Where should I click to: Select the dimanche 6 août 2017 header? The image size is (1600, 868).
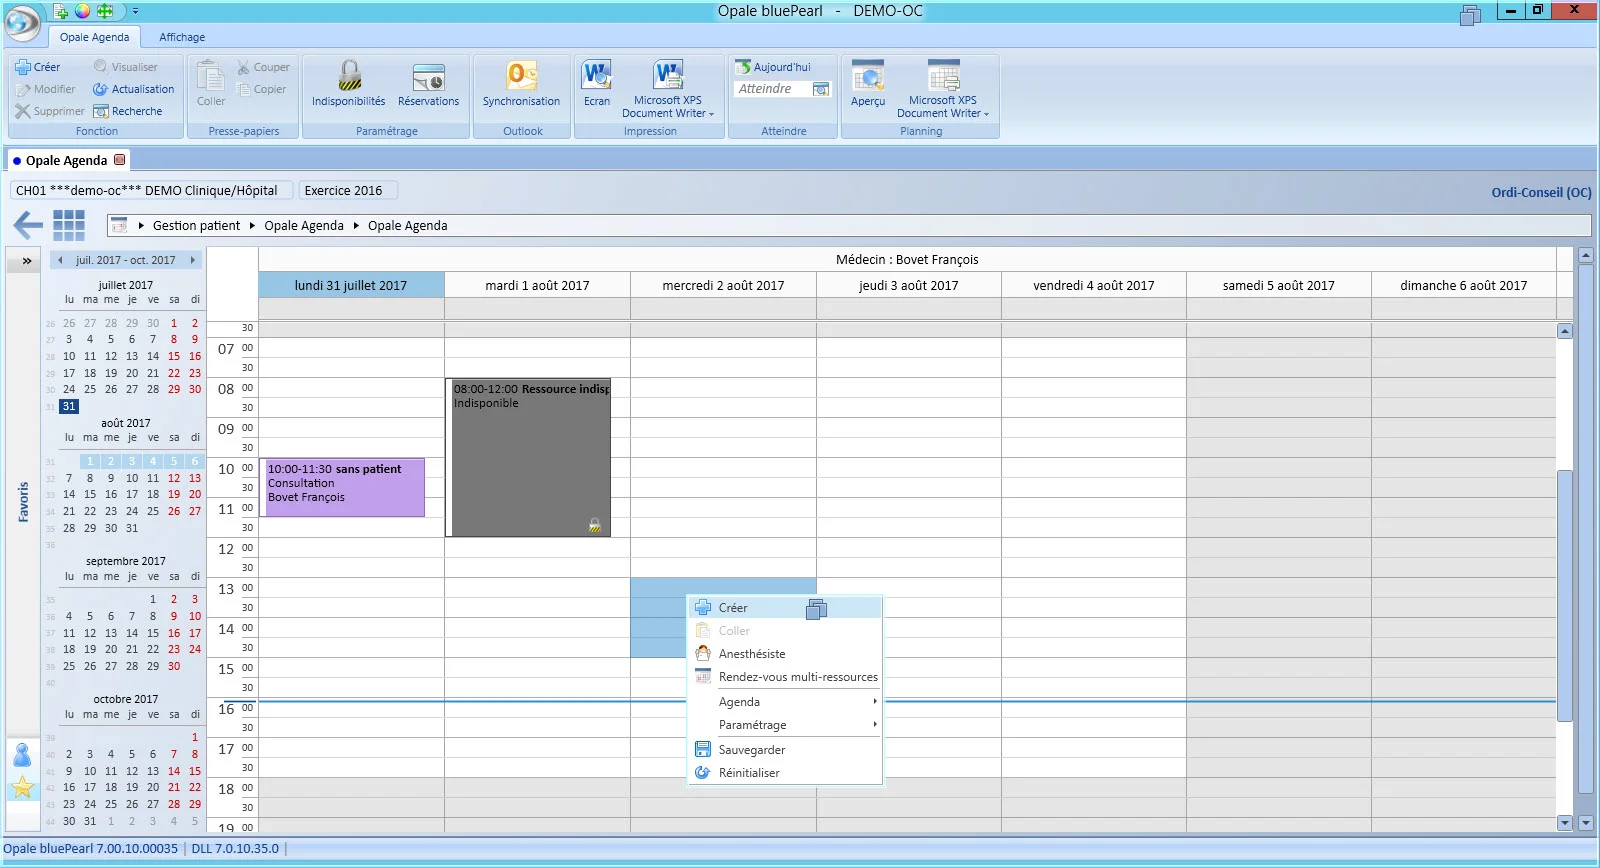point(1463,285)
